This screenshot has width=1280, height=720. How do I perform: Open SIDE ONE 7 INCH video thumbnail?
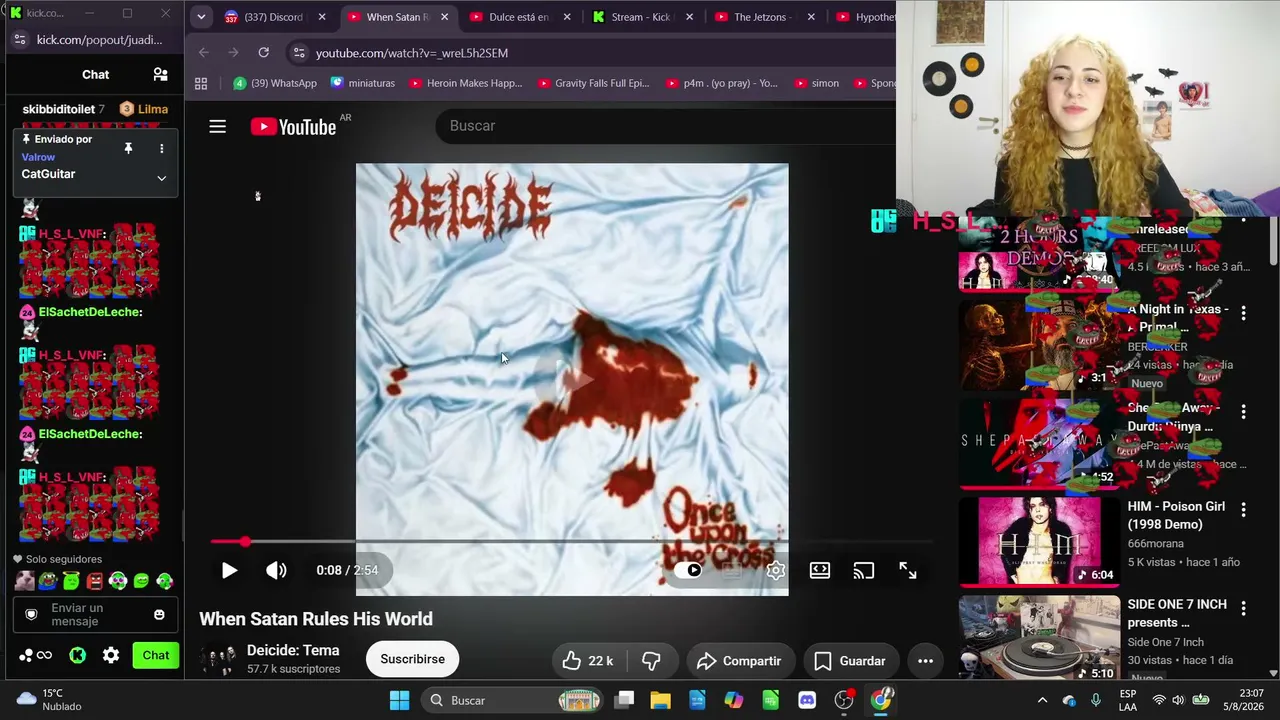coord(1039,637)
